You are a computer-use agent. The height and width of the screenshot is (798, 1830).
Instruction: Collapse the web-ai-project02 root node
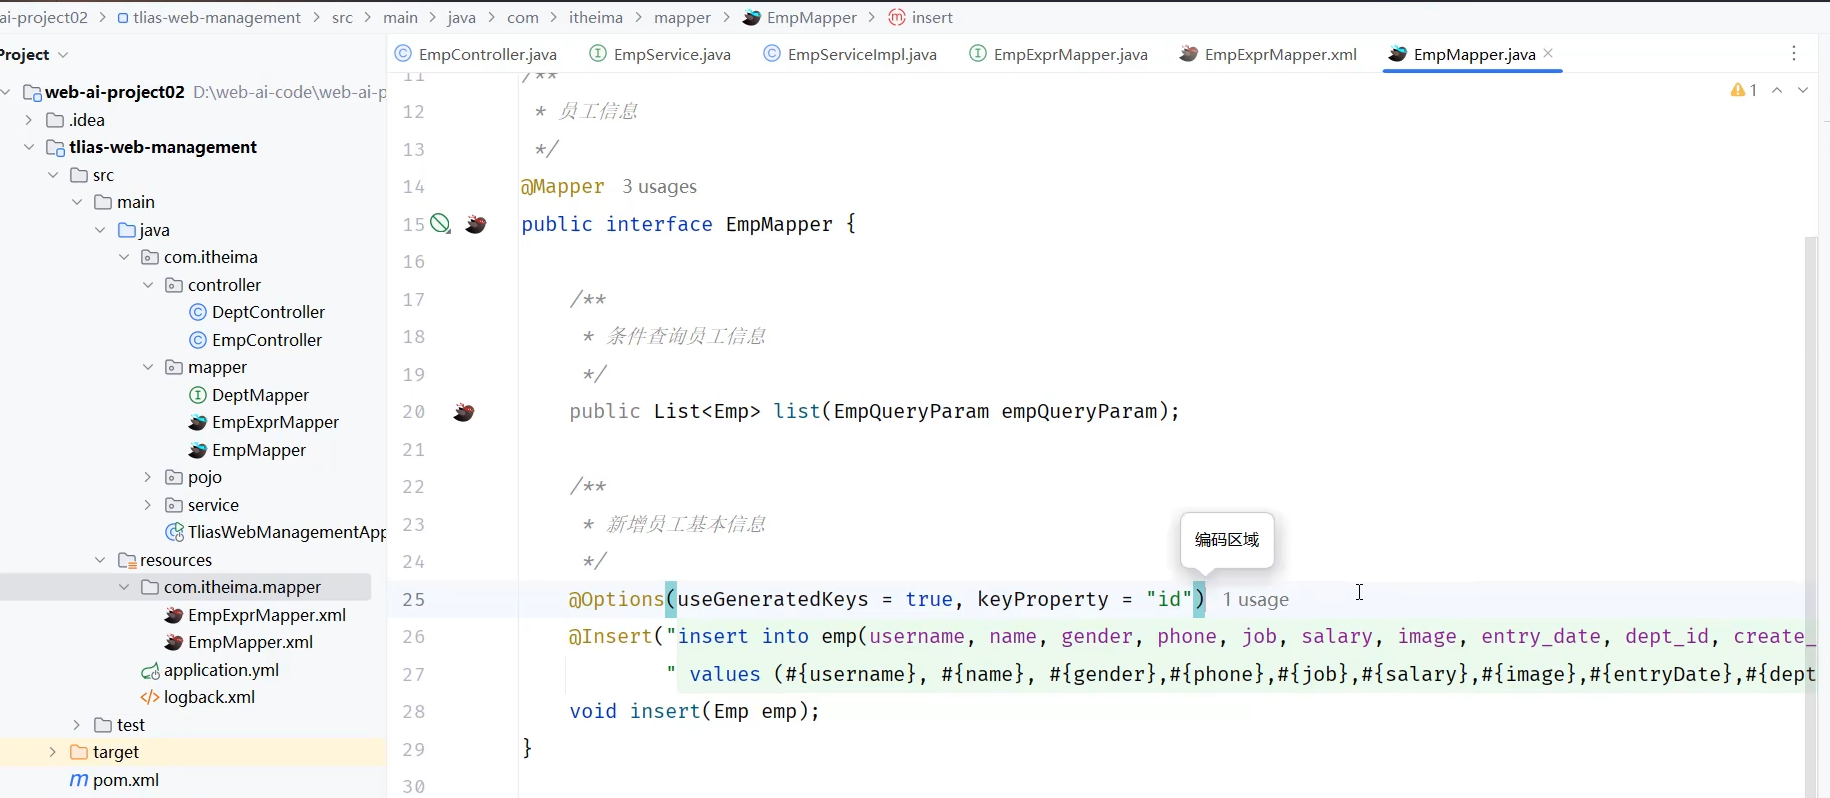6,92
